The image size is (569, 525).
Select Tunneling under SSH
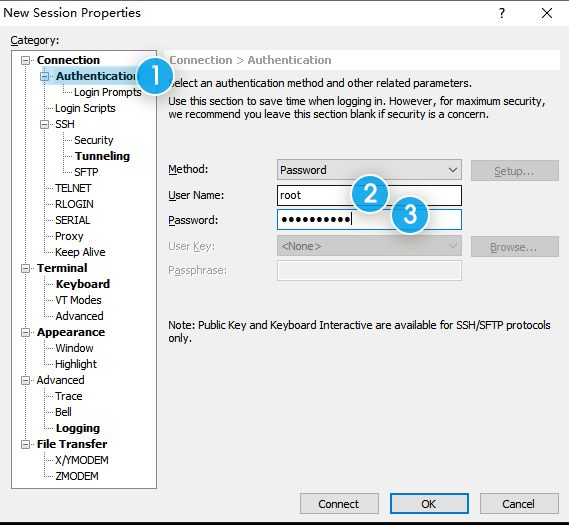(x=102, y=156)
